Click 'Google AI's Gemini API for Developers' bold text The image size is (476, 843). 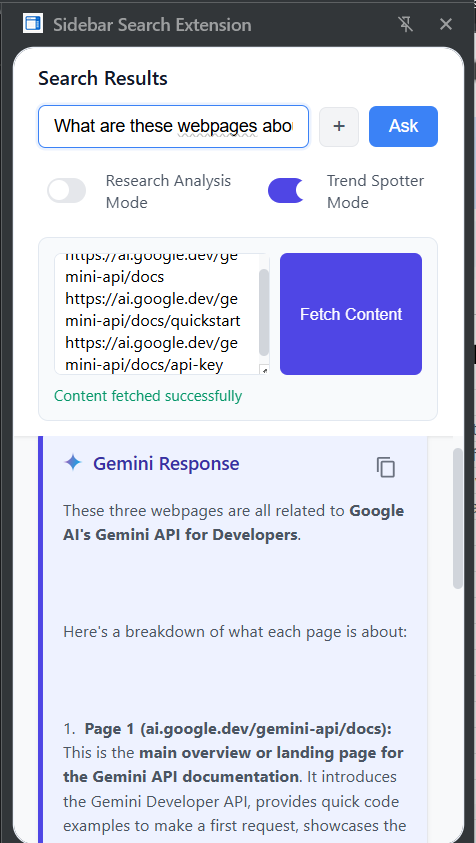pyautogui.click(x=233, y=523)
